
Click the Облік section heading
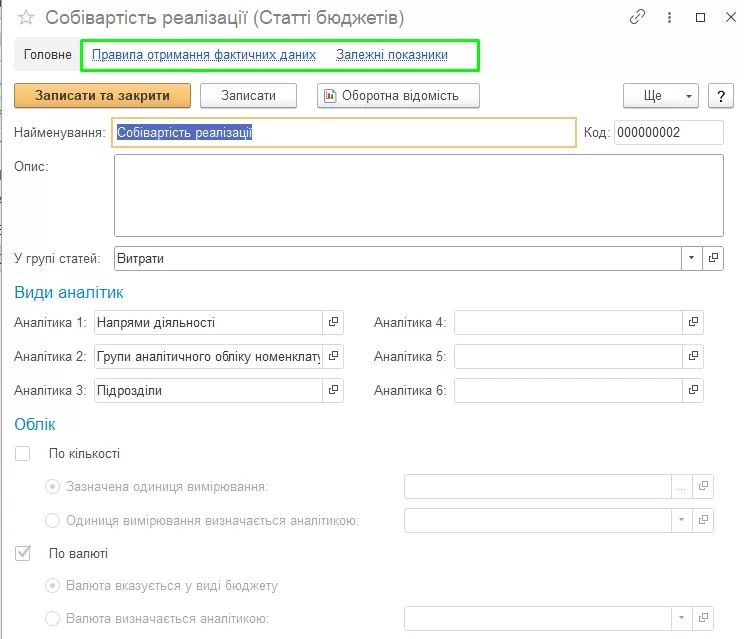coord(35,424)
